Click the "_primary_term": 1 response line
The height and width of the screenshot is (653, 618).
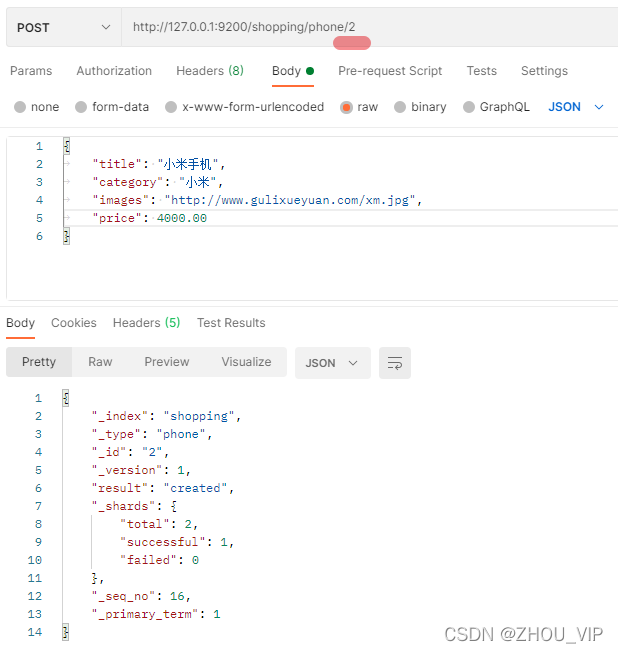156,614
